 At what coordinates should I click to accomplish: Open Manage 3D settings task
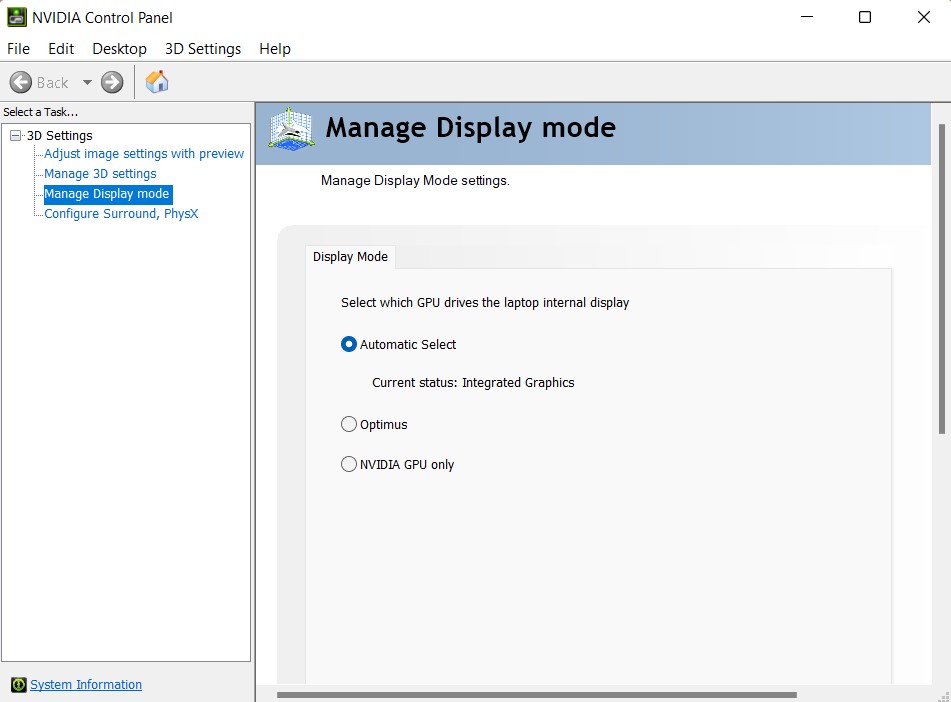pyautogui.click(x=100, y=174)
